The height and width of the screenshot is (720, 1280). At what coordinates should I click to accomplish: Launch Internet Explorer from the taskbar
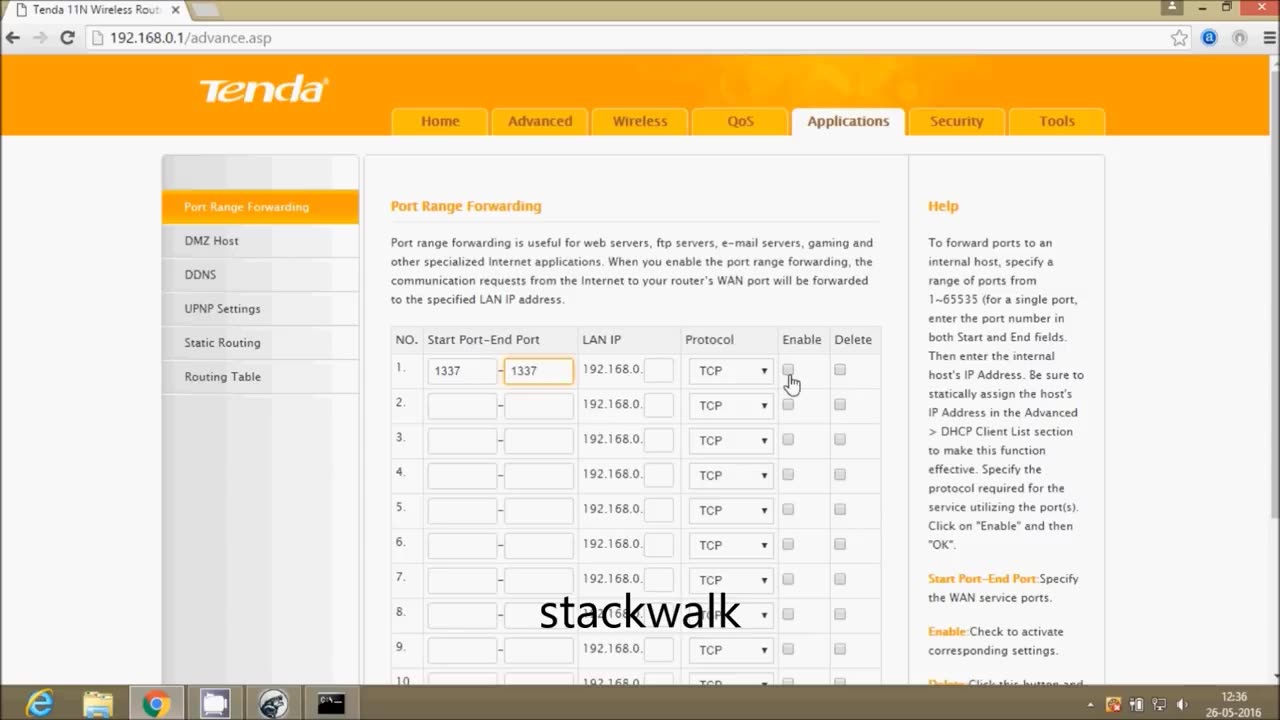click(x=40, y=703)
